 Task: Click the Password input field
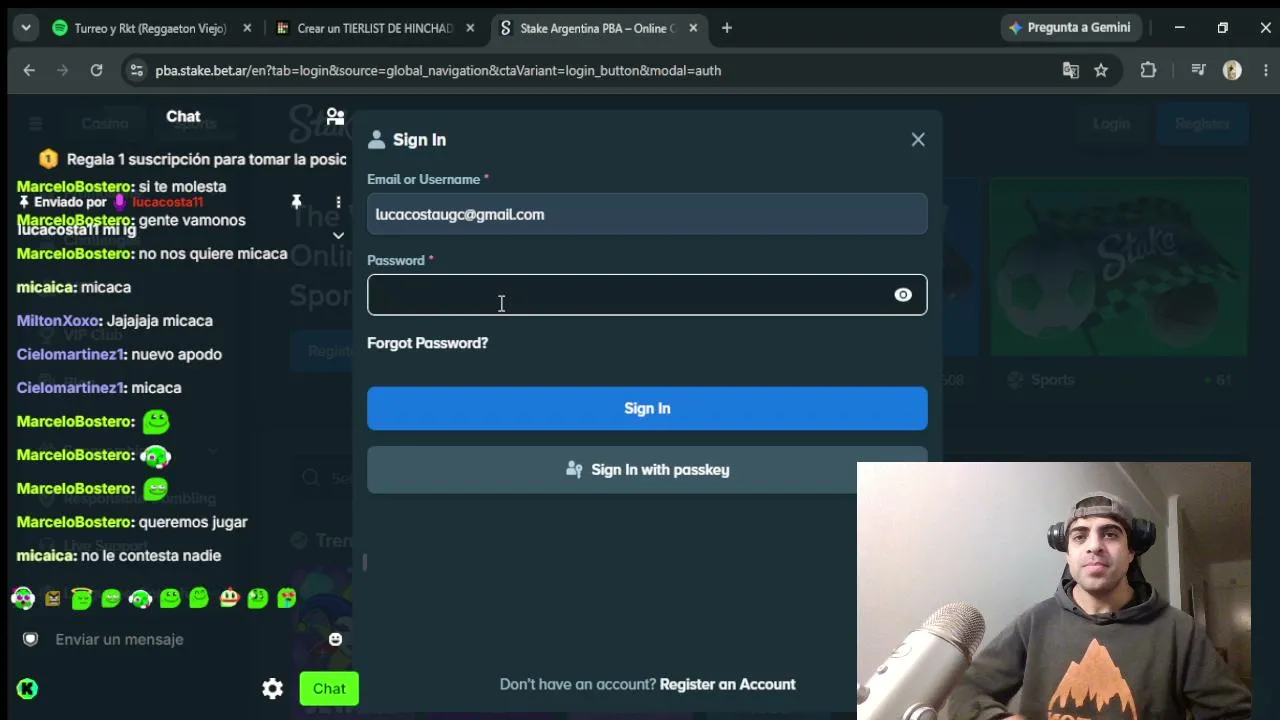(x=647, y=295)
